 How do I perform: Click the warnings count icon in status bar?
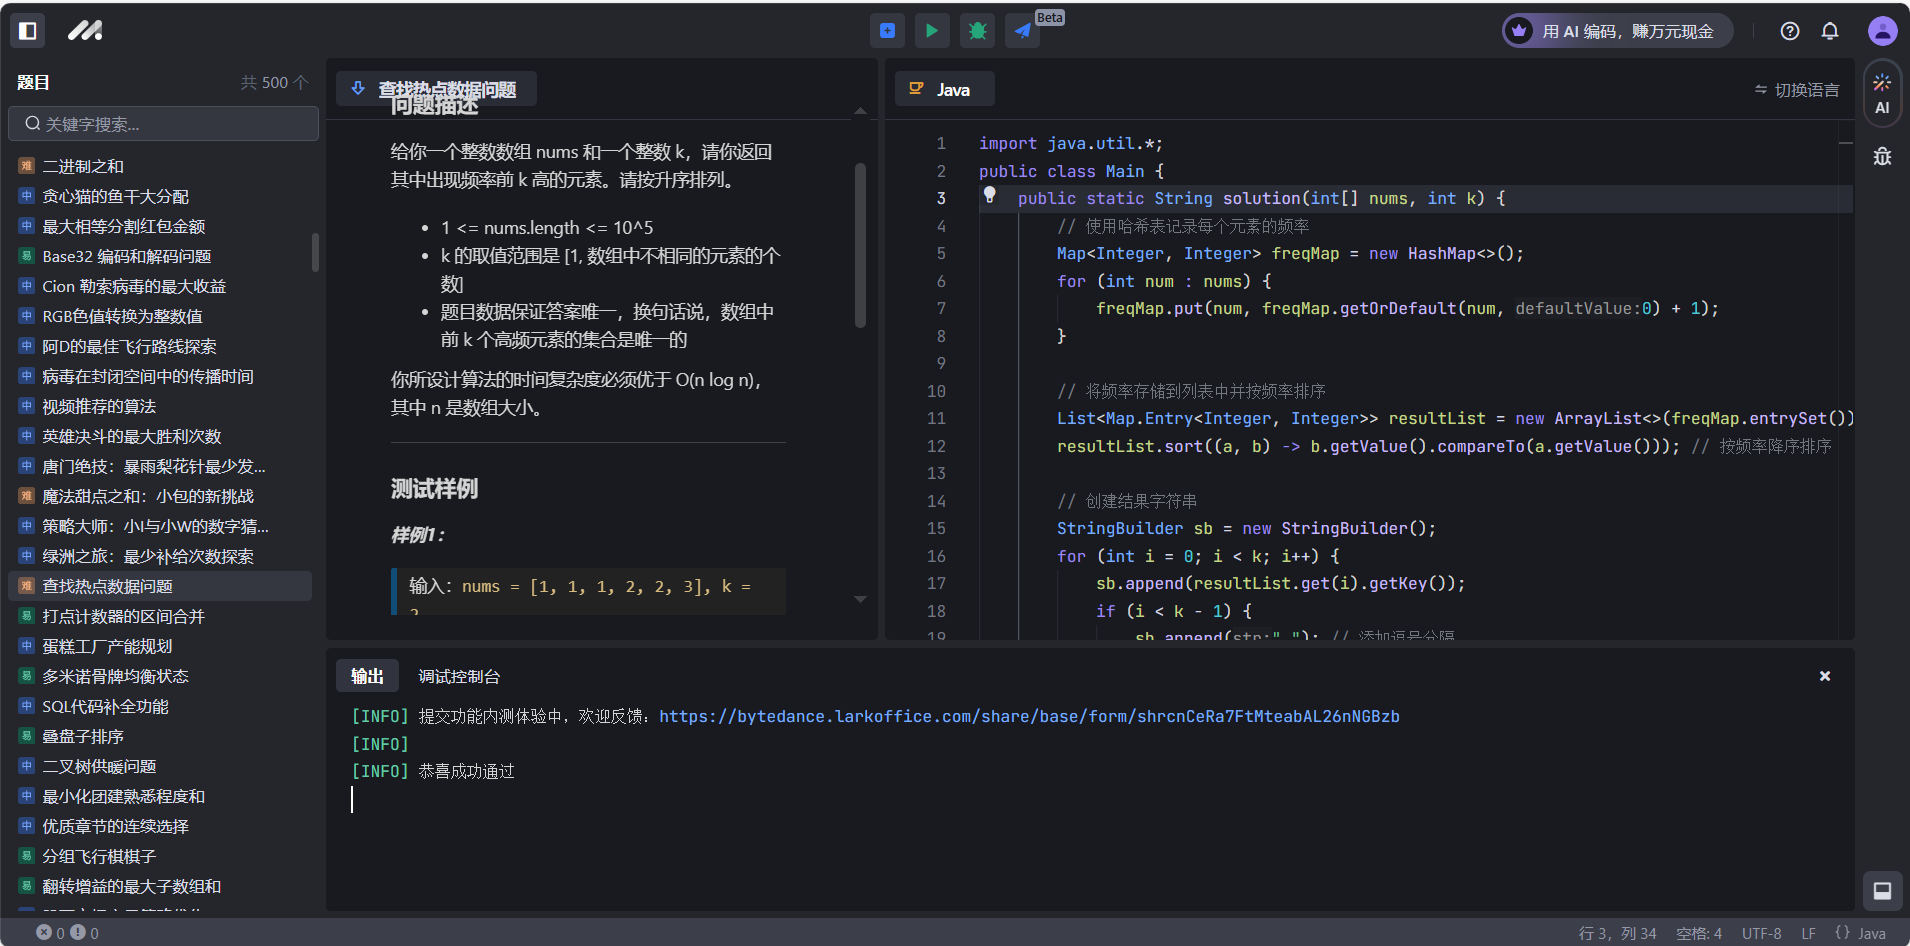(78, 932)
